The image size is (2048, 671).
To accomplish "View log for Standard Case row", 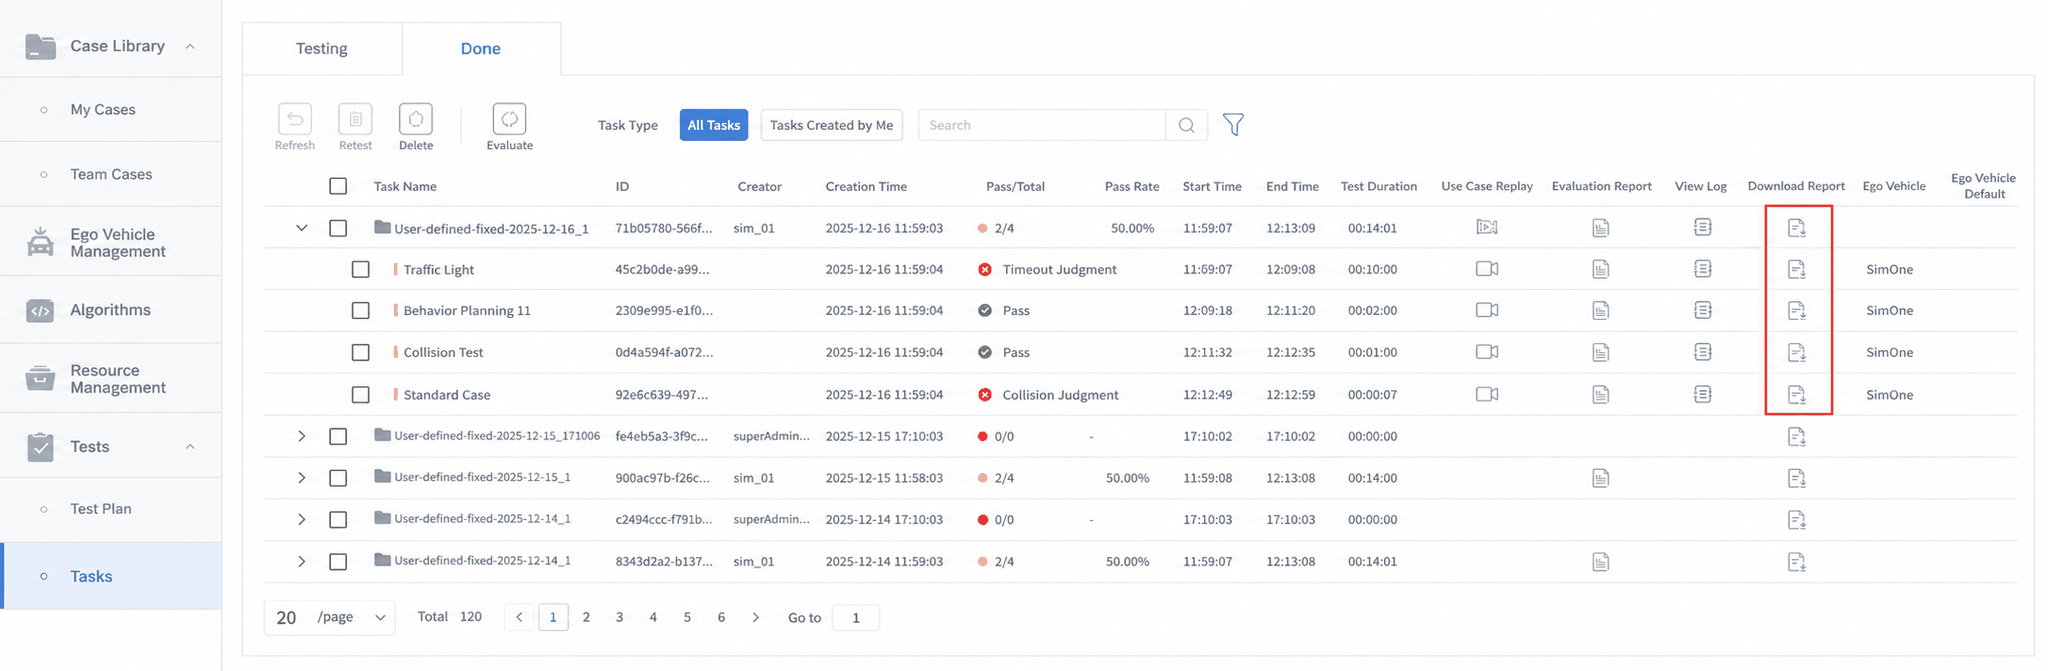I will 1703,394.
